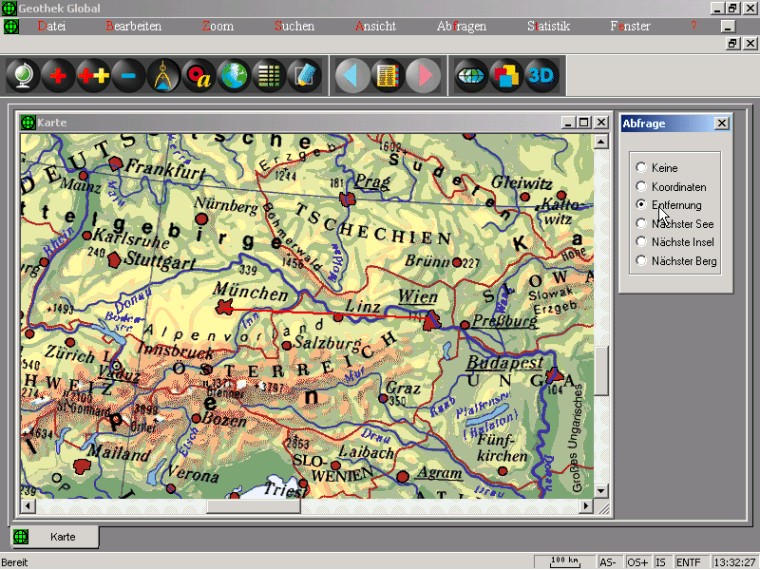This screenshot has width=760, height=570.
Task: Click the globe overview toolbar icon
Action: (x=23, y=76)
